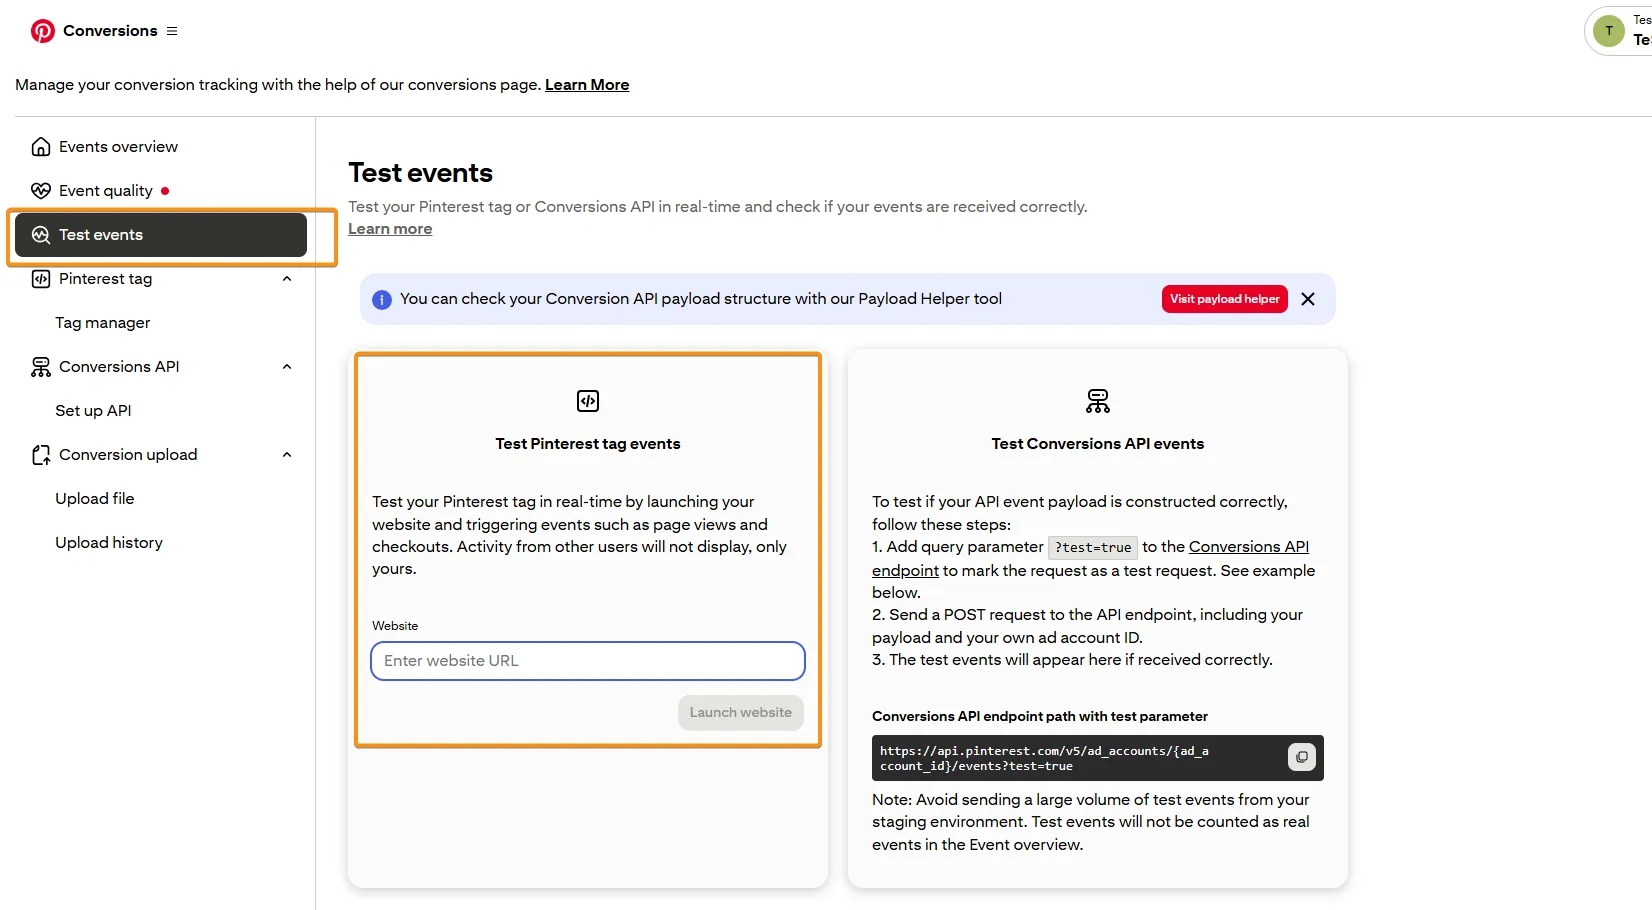Open the Conversions API endpoint link
The height and width of the screenshot is (910, 1652).
[x=1248, y=547]
